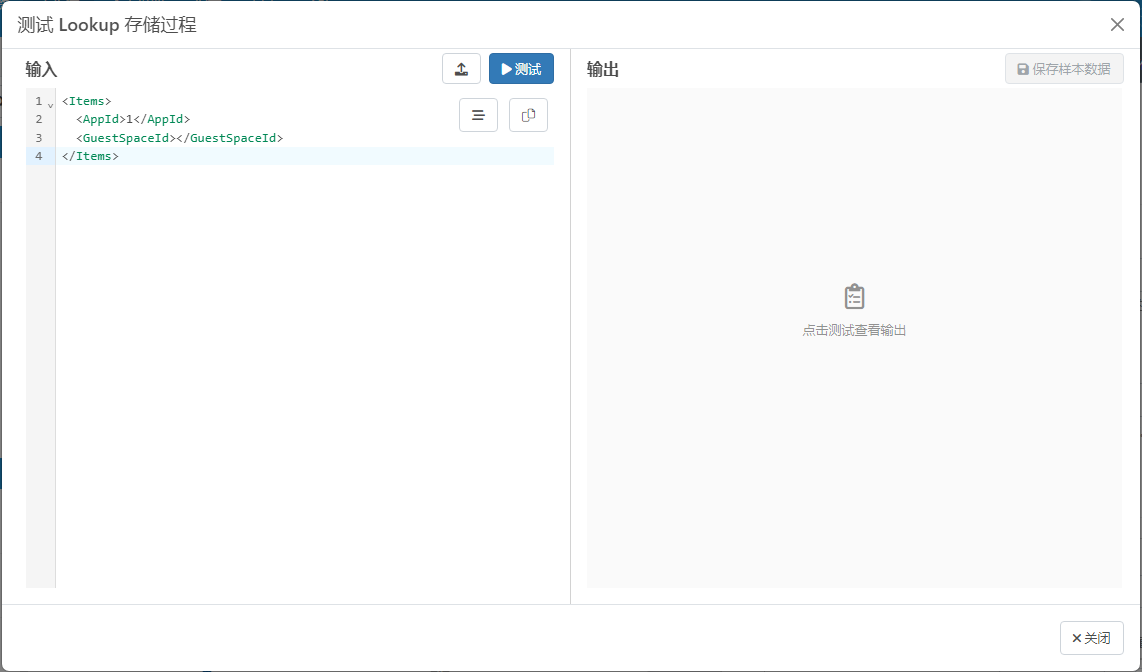Click the upload icon button beside 测试
This screenshot has width=1142, height=672.
tap(461, 69)
